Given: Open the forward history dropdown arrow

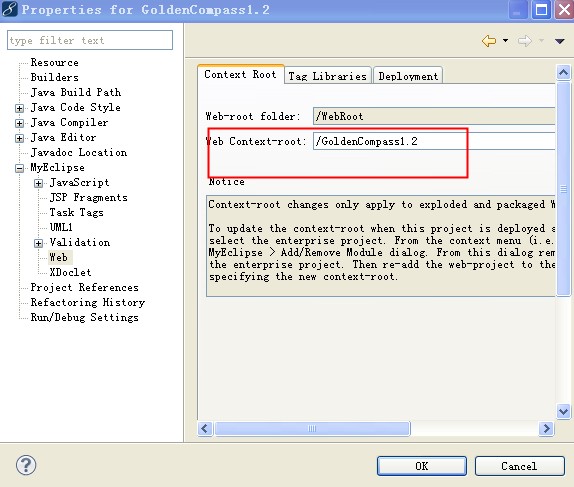Looking at the screenshot, I should pos(541,40).
